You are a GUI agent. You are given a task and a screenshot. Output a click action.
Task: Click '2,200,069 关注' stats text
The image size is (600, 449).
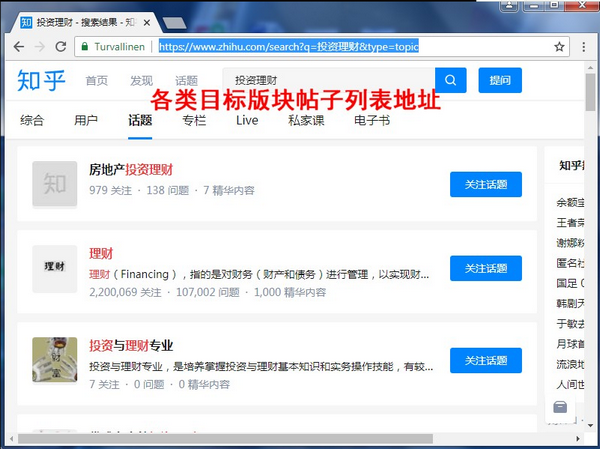[x=125, y=292]
